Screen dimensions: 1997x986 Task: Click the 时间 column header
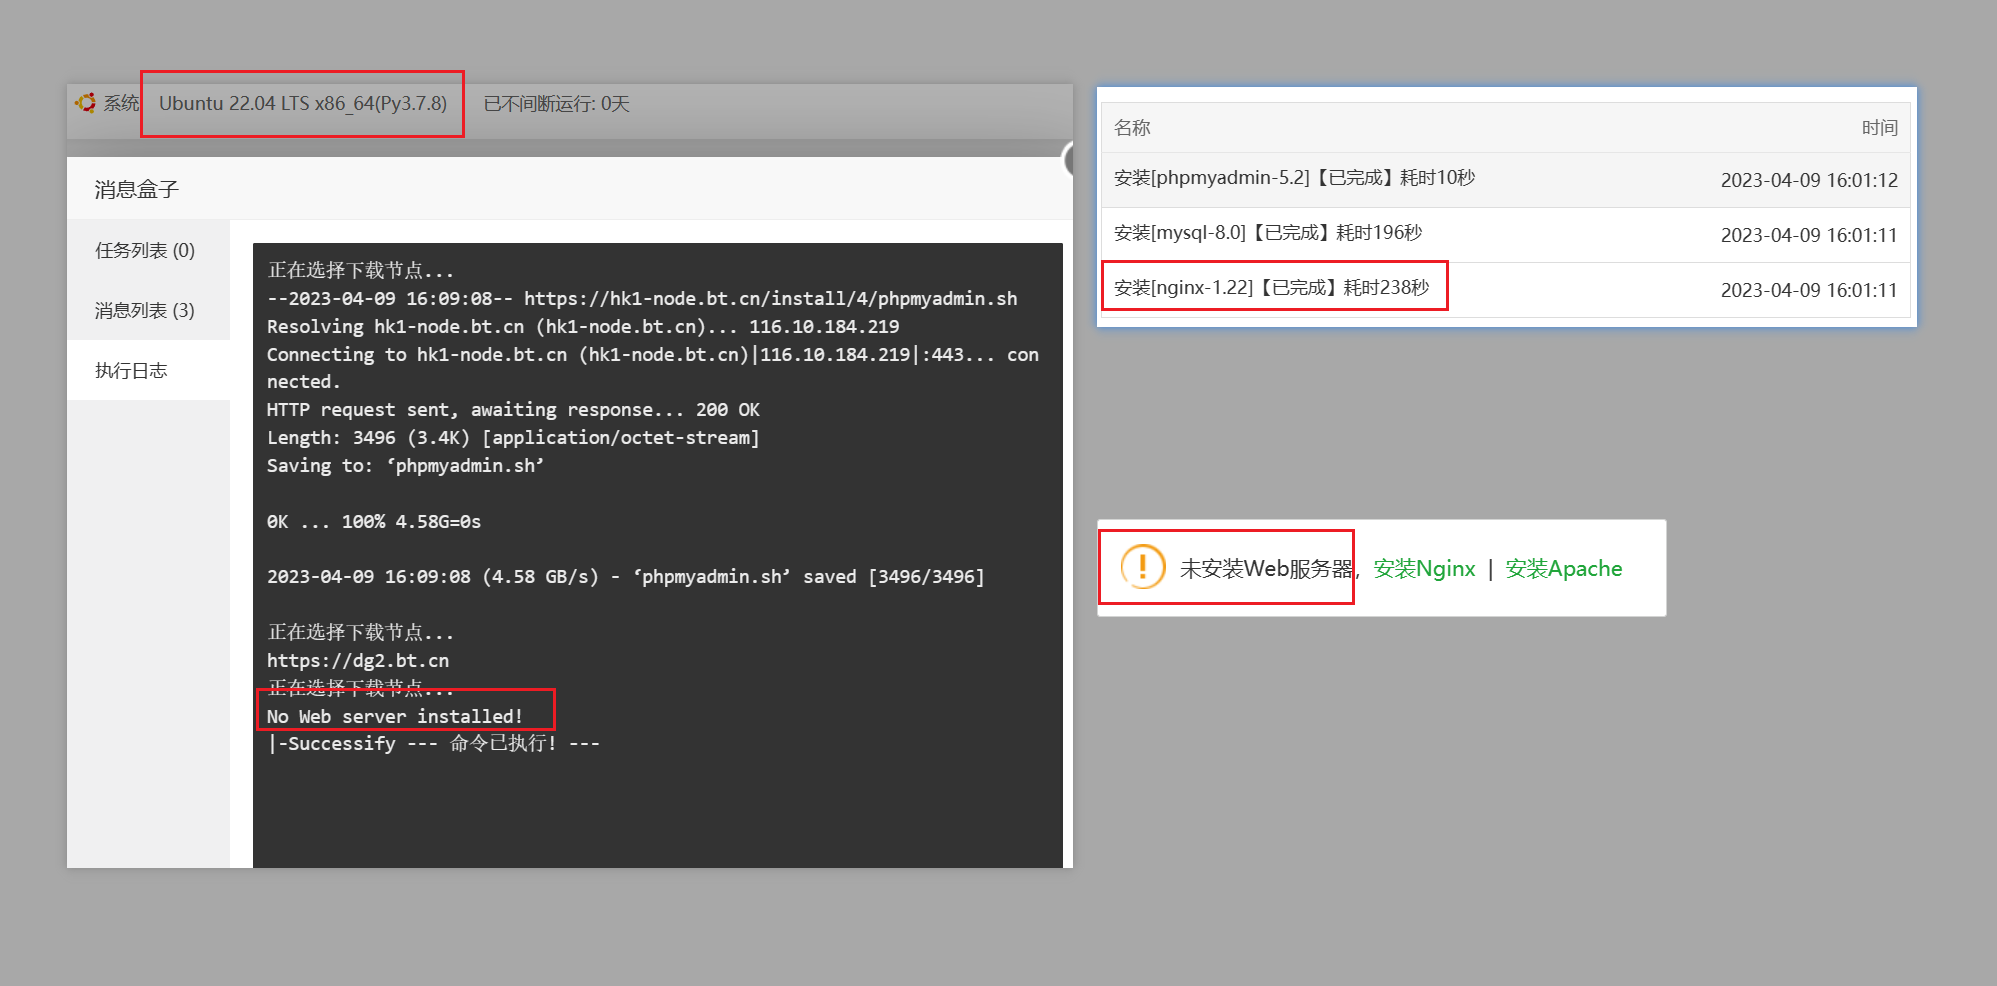tap(1879, 128)
